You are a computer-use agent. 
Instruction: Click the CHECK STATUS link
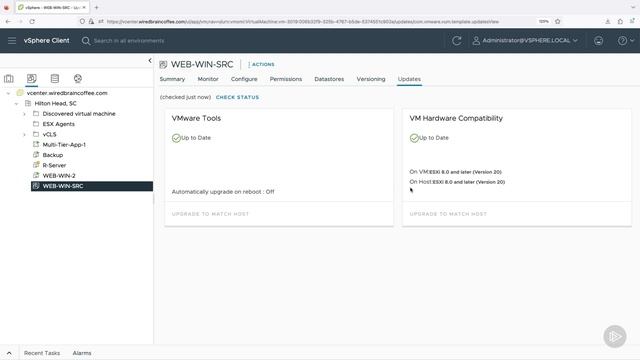pos(238,97)
